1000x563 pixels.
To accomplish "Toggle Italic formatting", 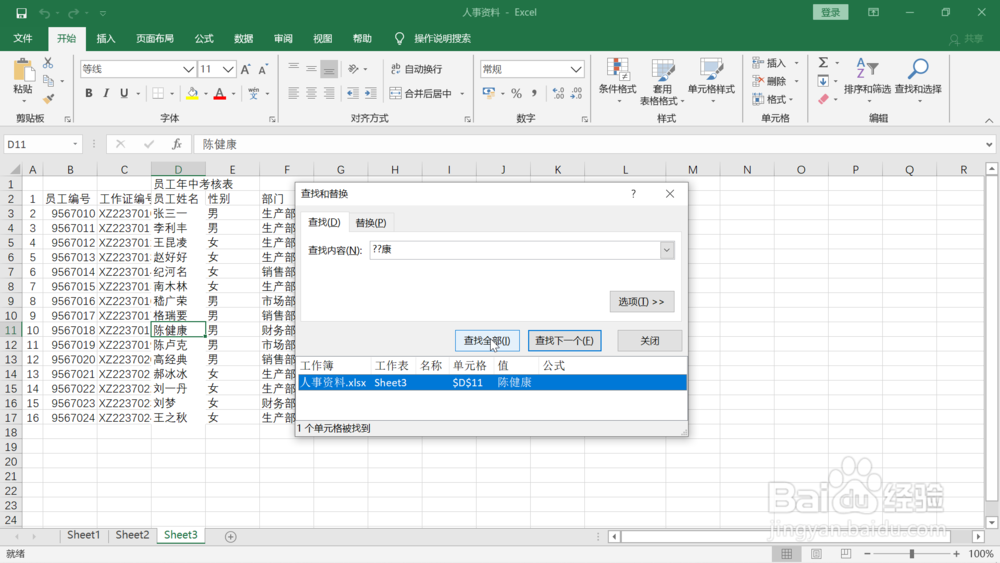I will pyautogui.click(x=106, y=93).
